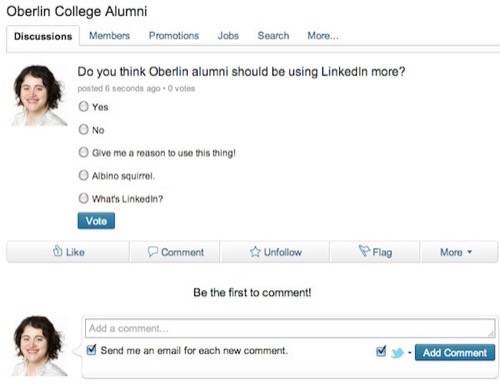Focus the Add a comment field
This screenshot has height=387, width=500.
coord(290,328)
